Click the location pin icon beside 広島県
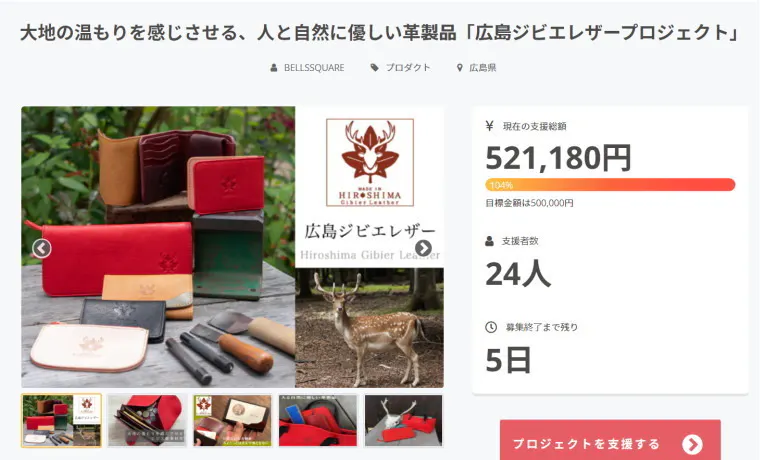This screenshot has height=460, width=760. [x=459, y=68]
